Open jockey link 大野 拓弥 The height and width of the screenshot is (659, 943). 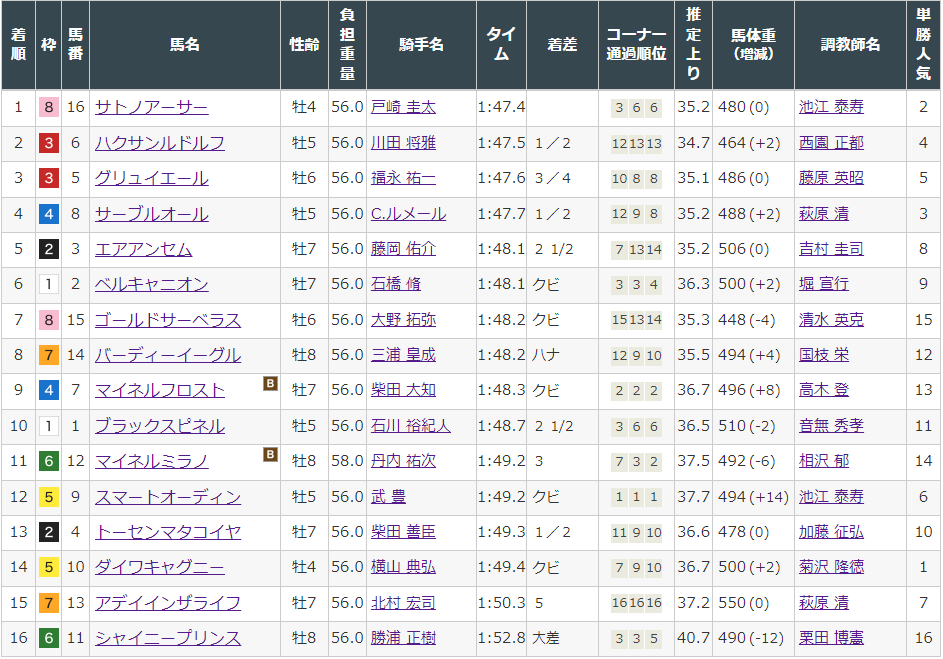[x=403, y=320]
